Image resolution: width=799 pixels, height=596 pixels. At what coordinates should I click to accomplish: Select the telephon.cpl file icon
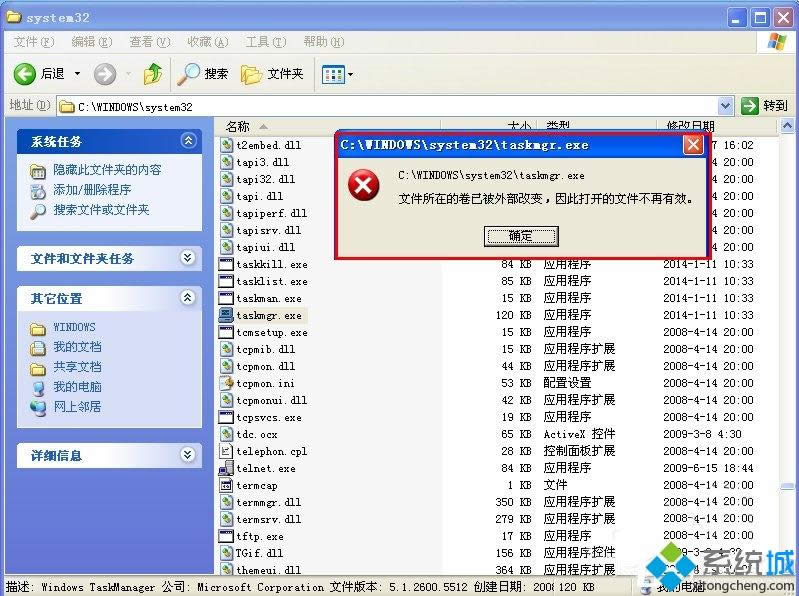tap(227, 451)
